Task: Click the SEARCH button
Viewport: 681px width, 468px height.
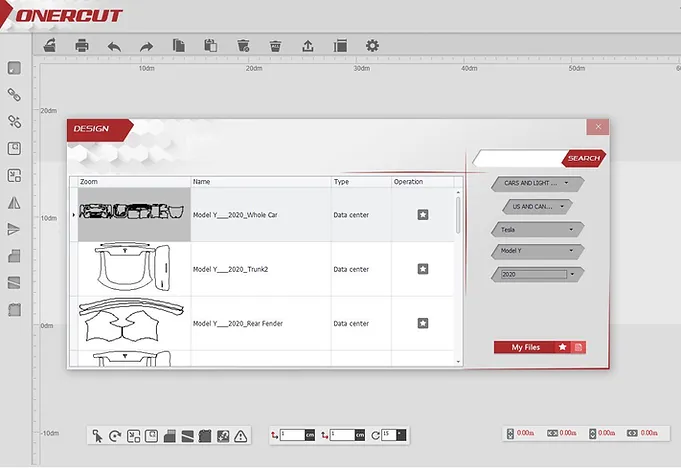Action: pyautogui.click(x=584, y=158)
